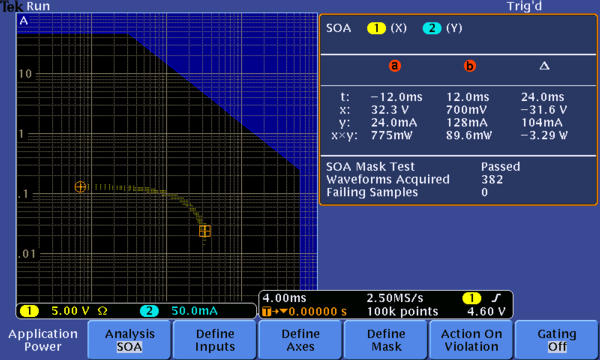Viewport: 600px width, 360px height.
Task: Click the rising edge trigger slope icon
Action: pyautogui.click(x=496, y=298)
